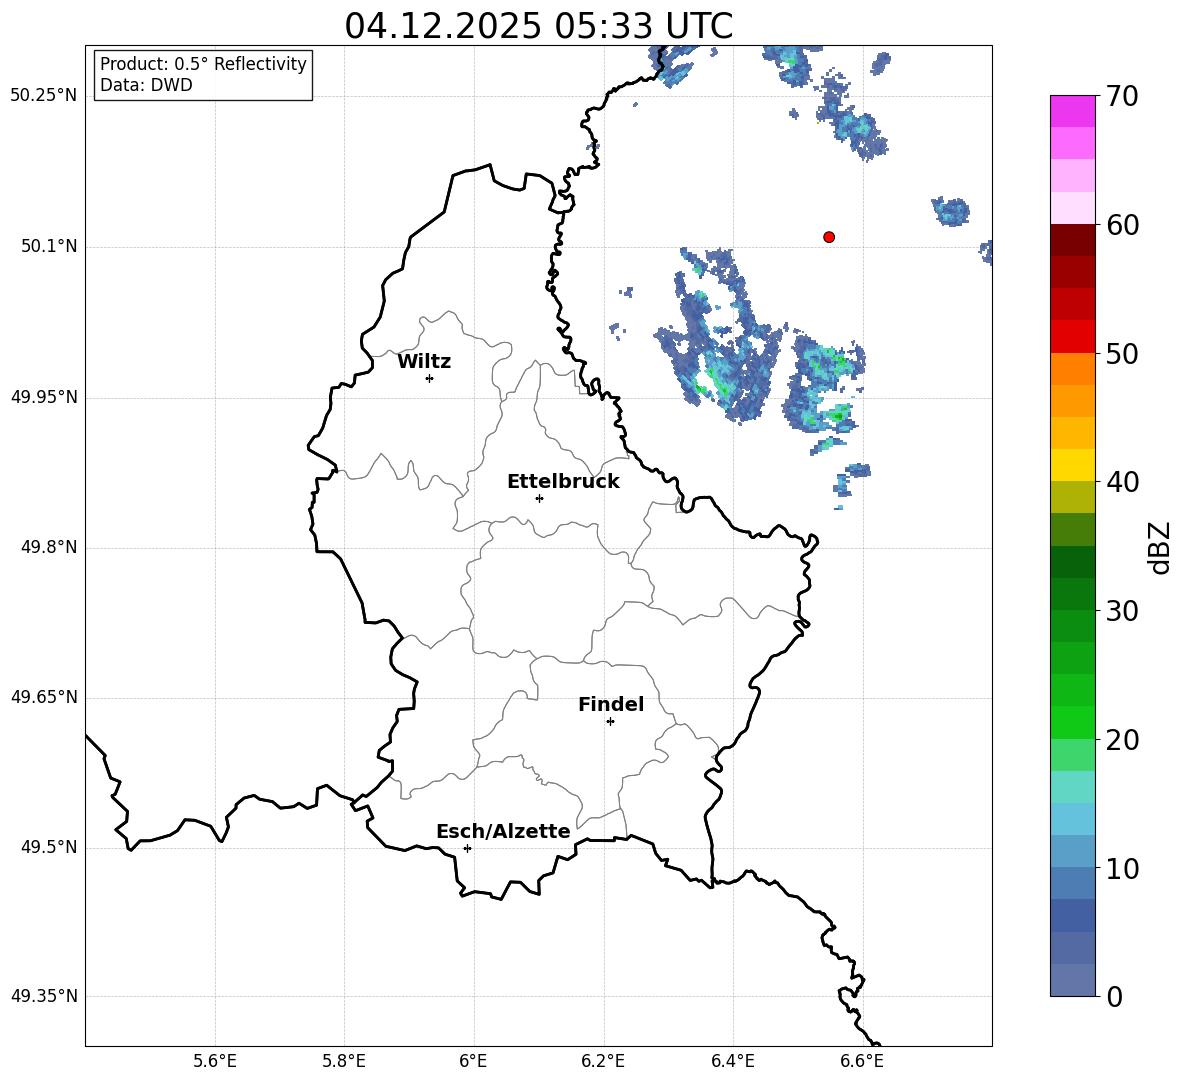
Task: Click the title '04.12.2025 05:33 UTC'
Action: tap(538, 26)
